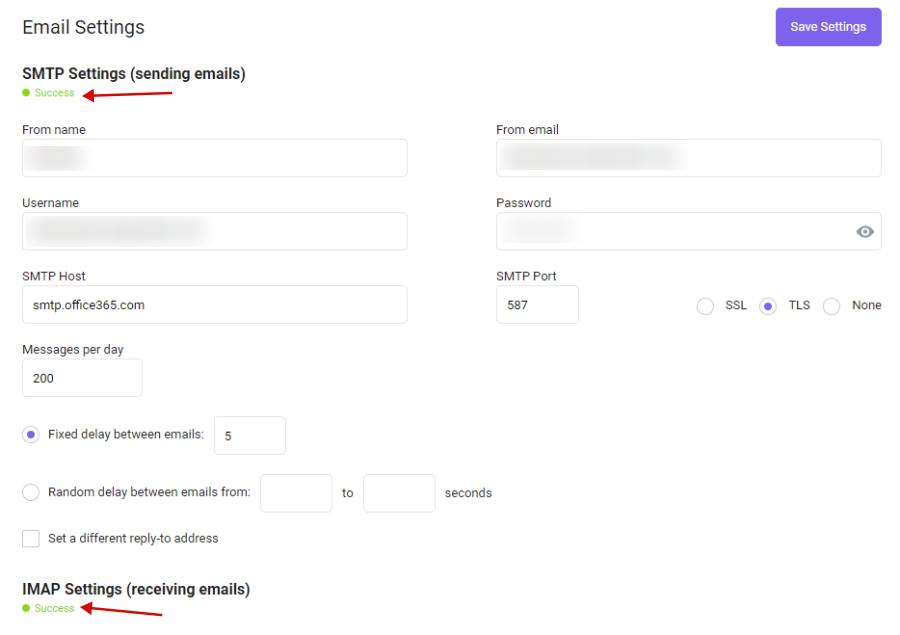Click the fixed delay value field

250,436
